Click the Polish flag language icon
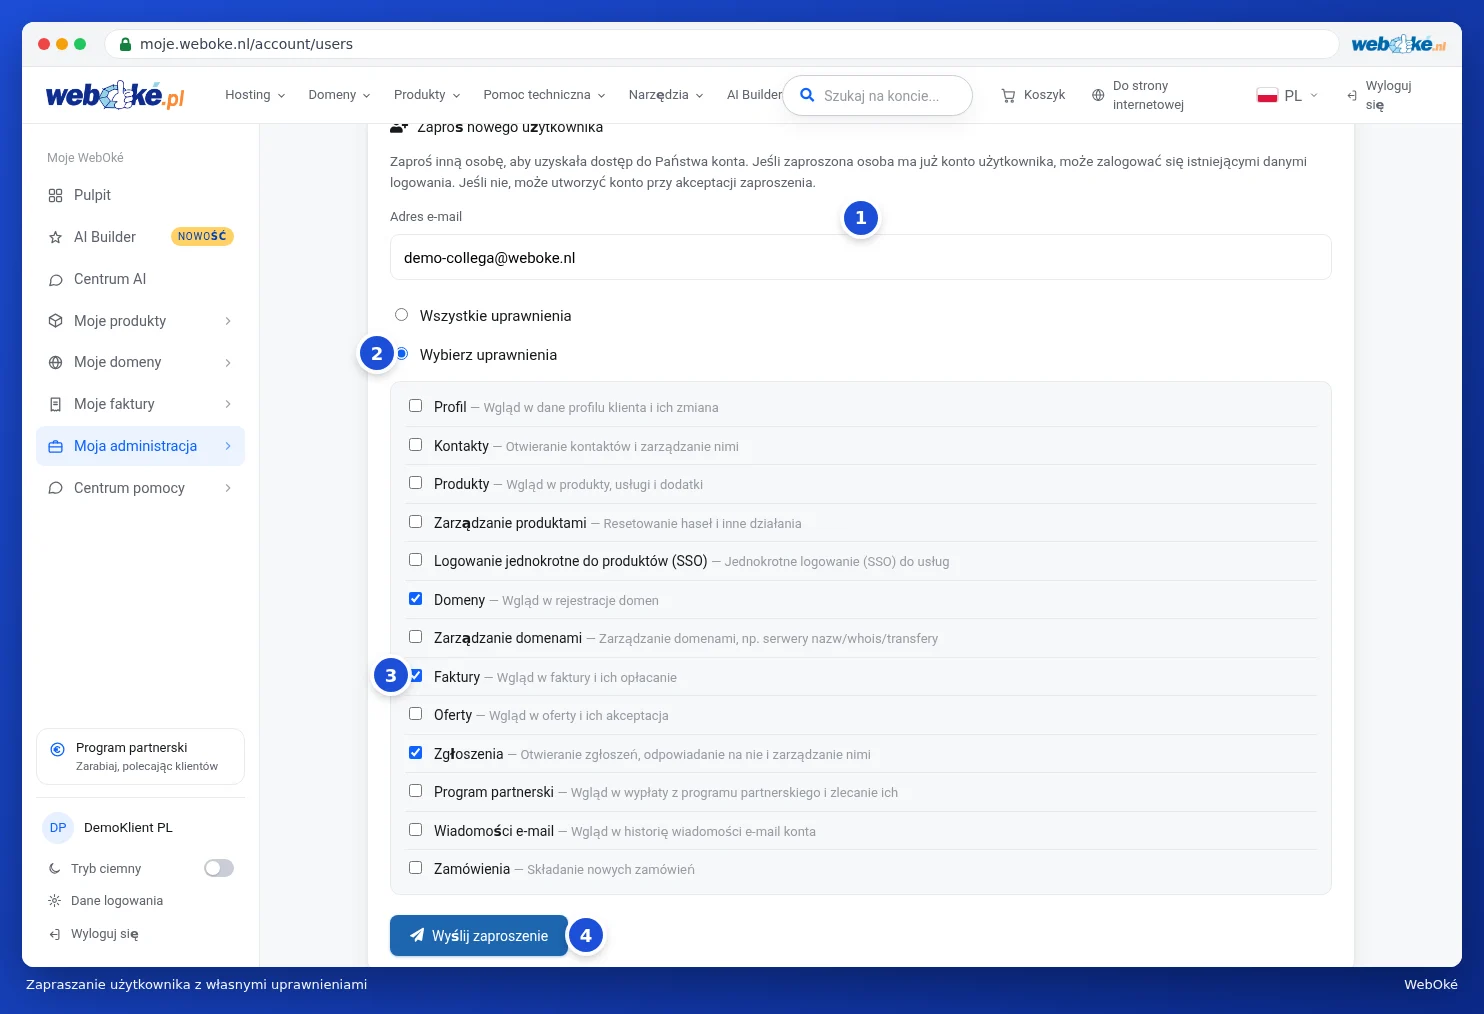Viewport: 1484px width, 1014px height. pyautogui.click(x=1267, y=95)
